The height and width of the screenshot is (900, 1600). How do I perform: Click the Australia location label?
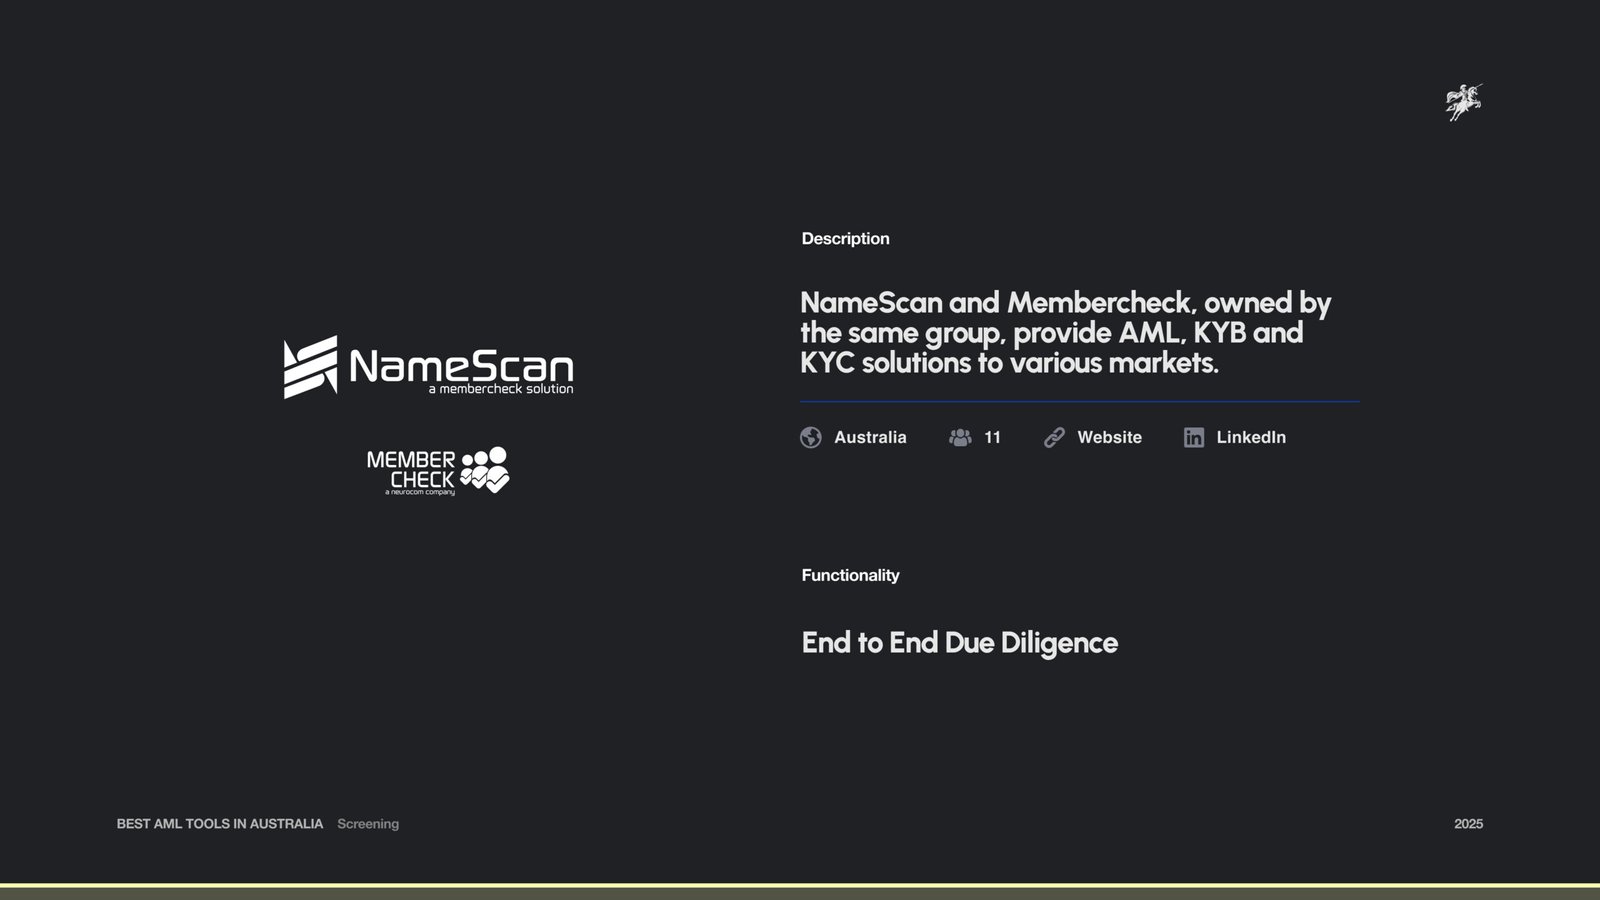tap(870, 437)
